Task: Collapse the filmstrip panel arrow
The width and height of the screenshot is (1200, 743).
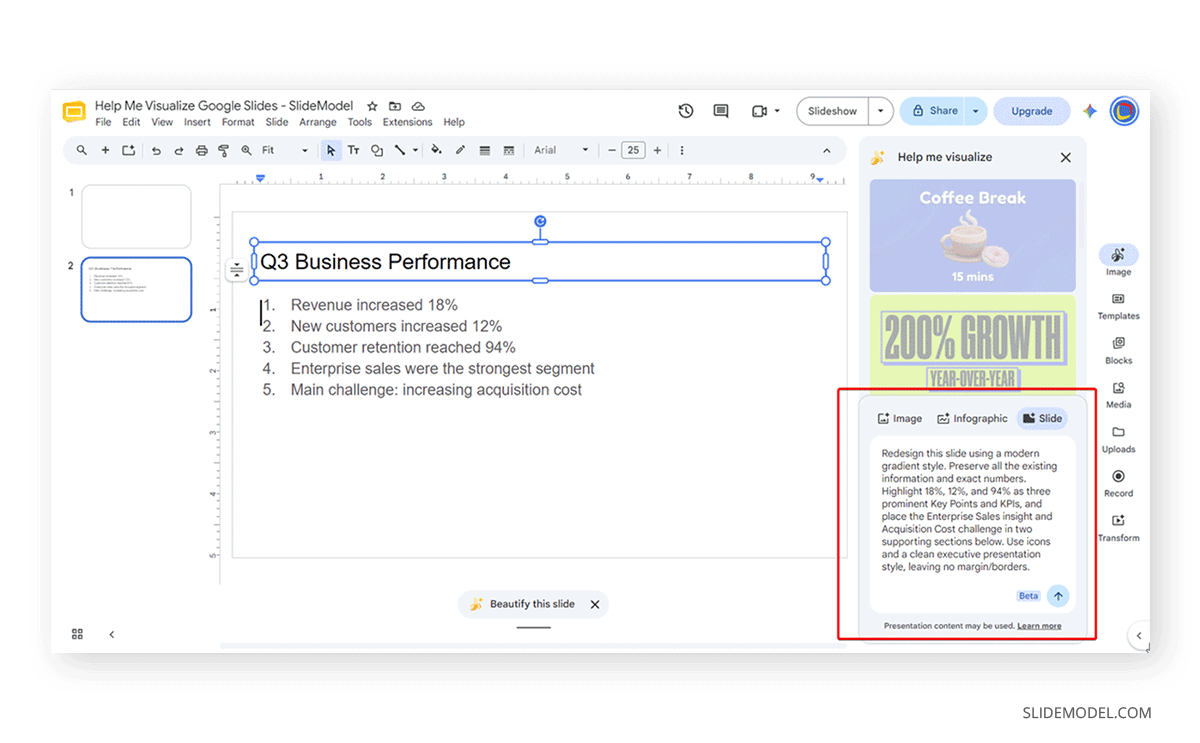Action: point(111,634)
